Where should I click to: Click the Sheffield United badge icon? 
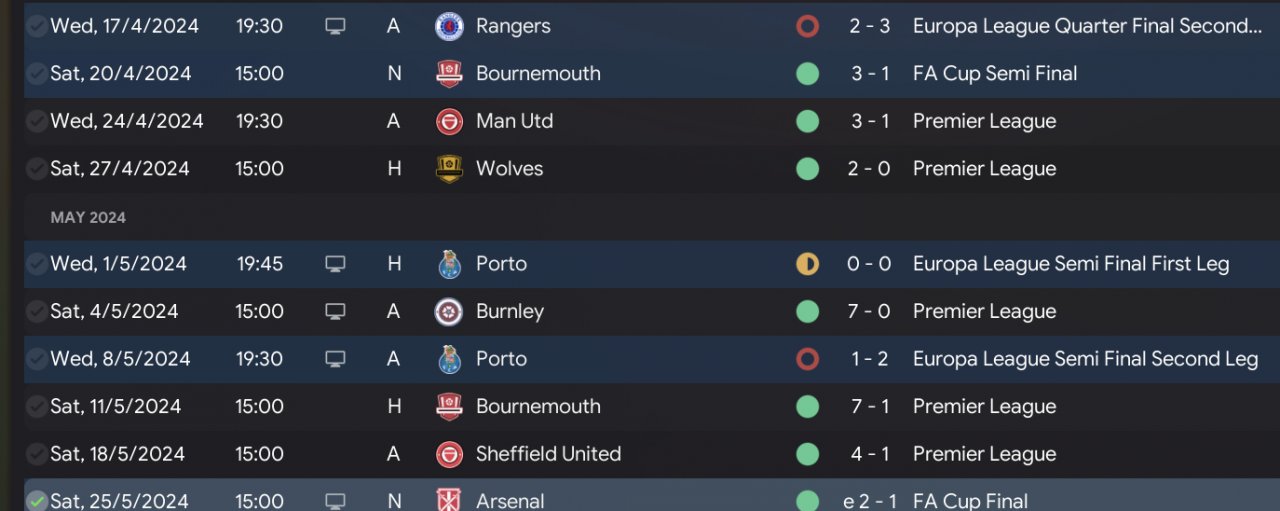[x=449, y=454]
